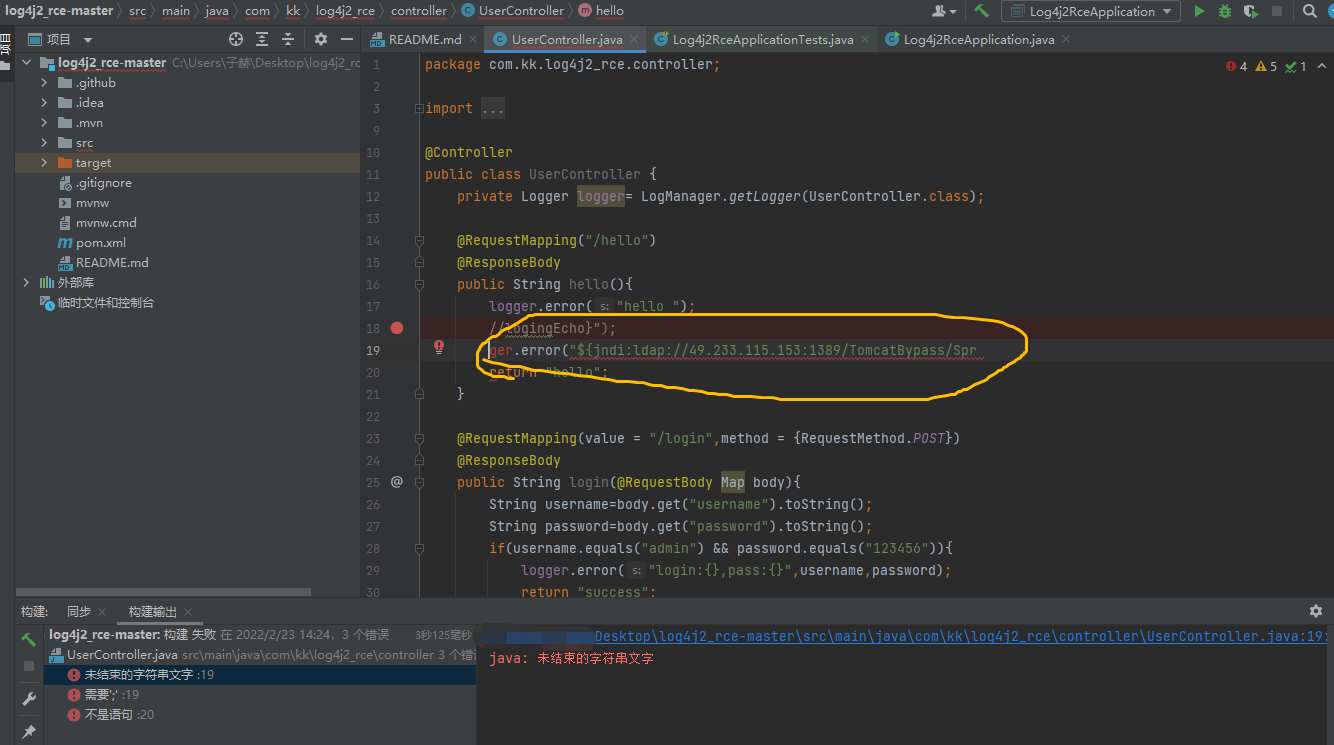1334x745 pixels.
Task: Close the 构建输出 tab
Action: [188, 612]
